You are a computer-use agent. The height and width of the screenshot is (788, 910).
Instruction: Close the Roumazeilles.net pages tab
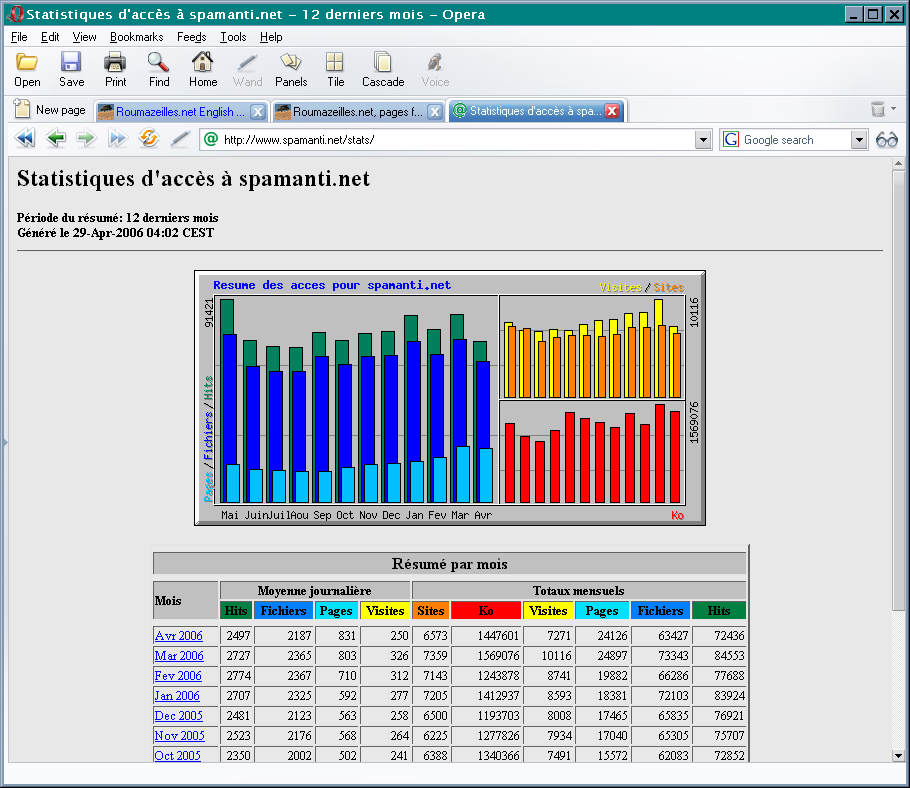(x=435, y=111)
